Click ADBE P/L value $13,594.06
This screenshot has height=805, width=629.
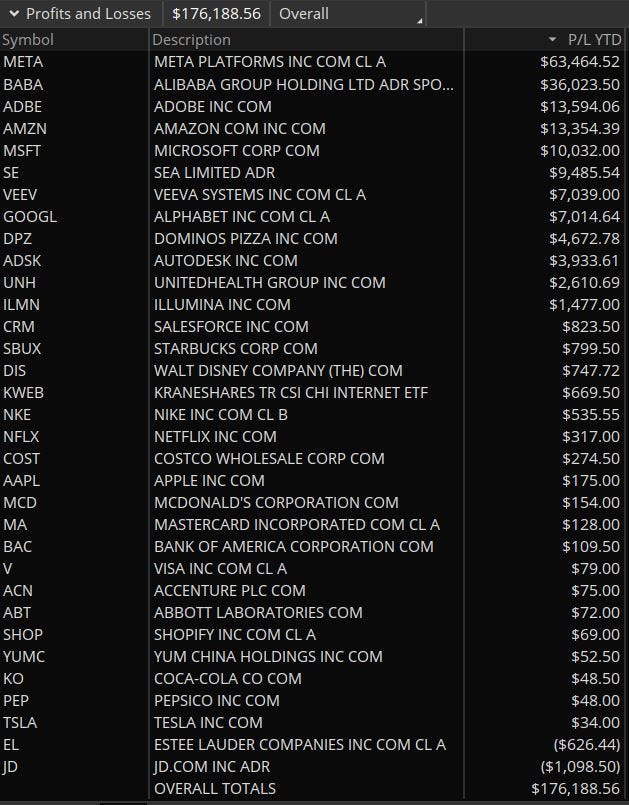click(580, 107)
